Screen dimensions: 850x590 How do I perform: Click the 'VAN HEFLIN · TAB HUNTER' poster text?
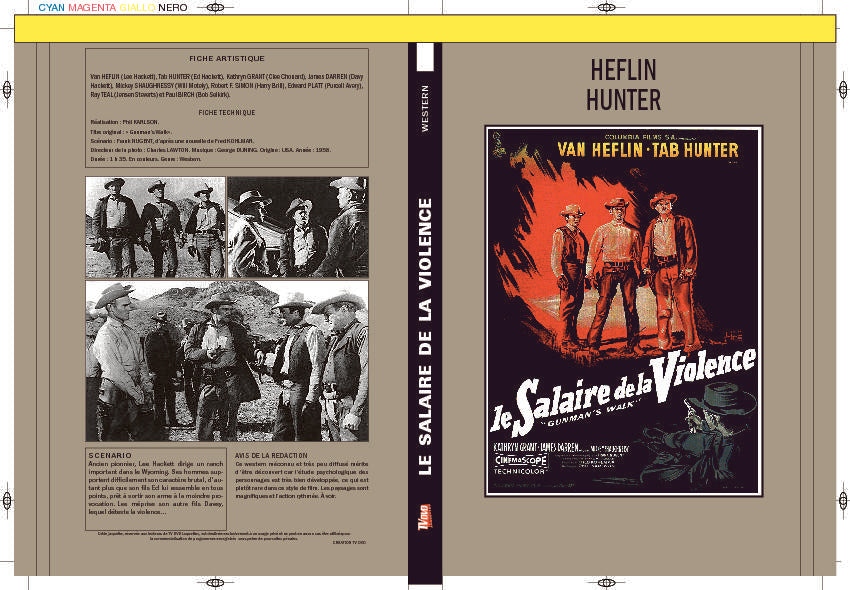coord(648,150)
